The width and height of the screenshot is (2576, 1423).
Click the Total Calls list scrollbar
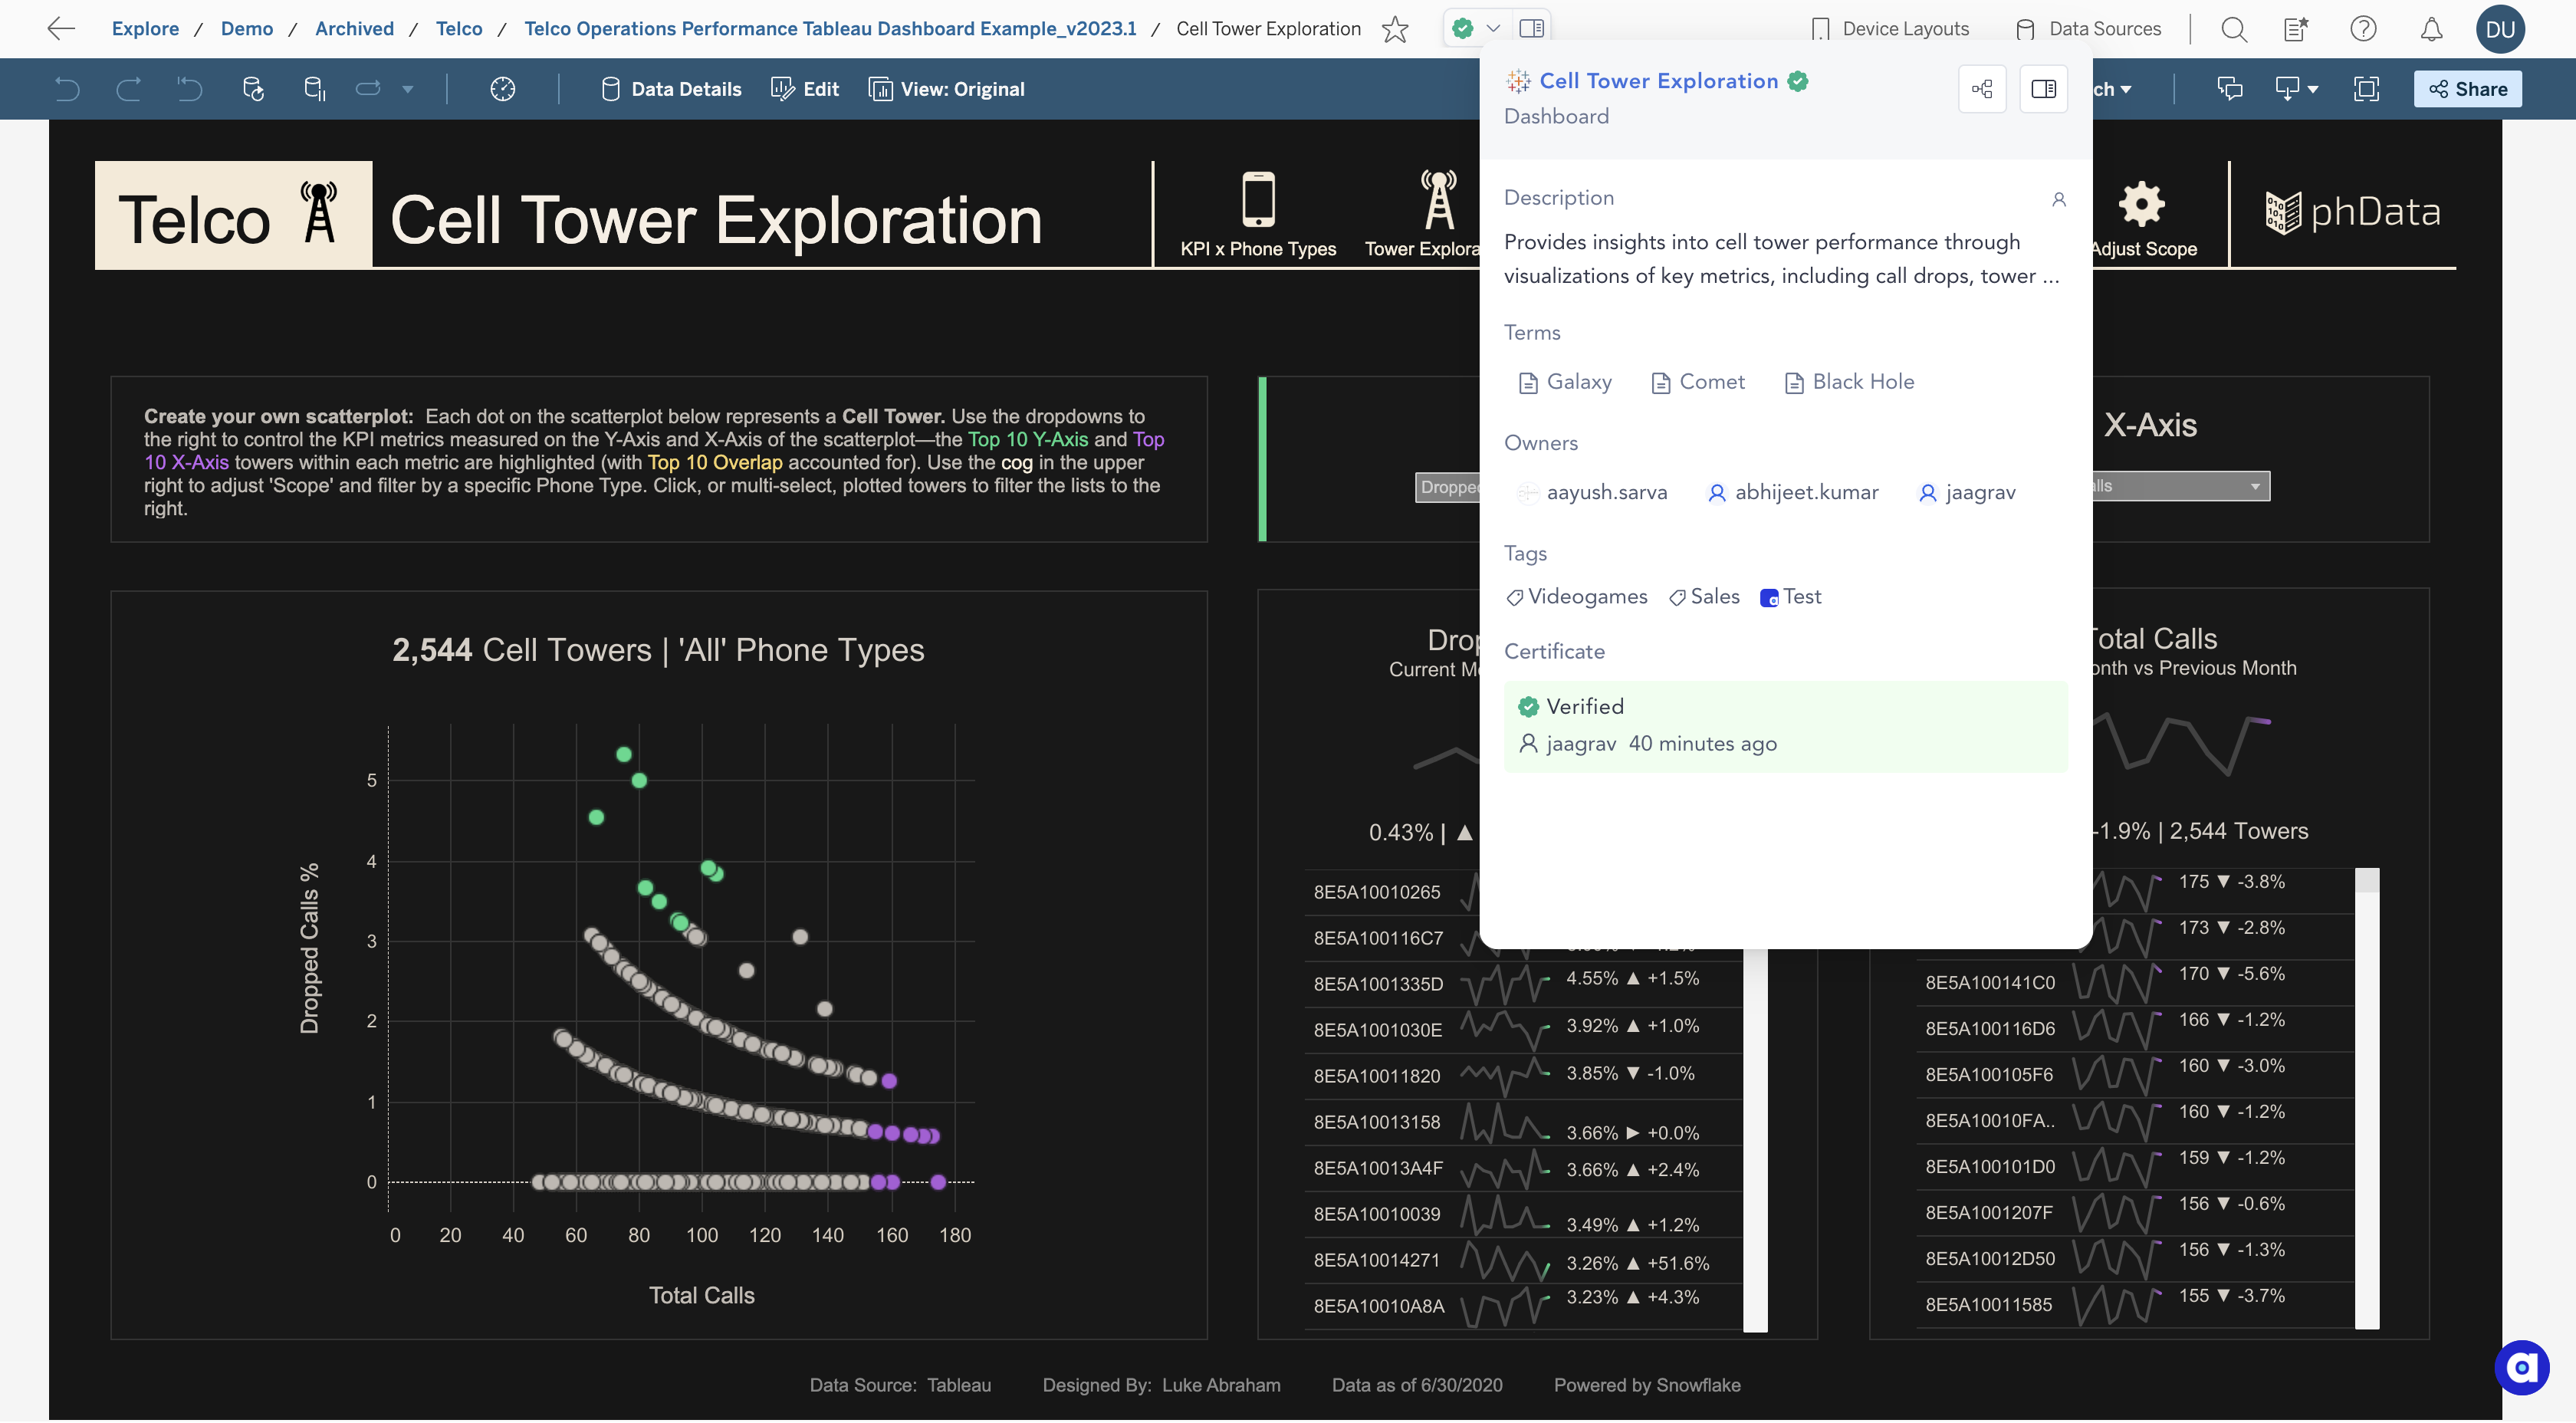(x=2366, y=1099)
